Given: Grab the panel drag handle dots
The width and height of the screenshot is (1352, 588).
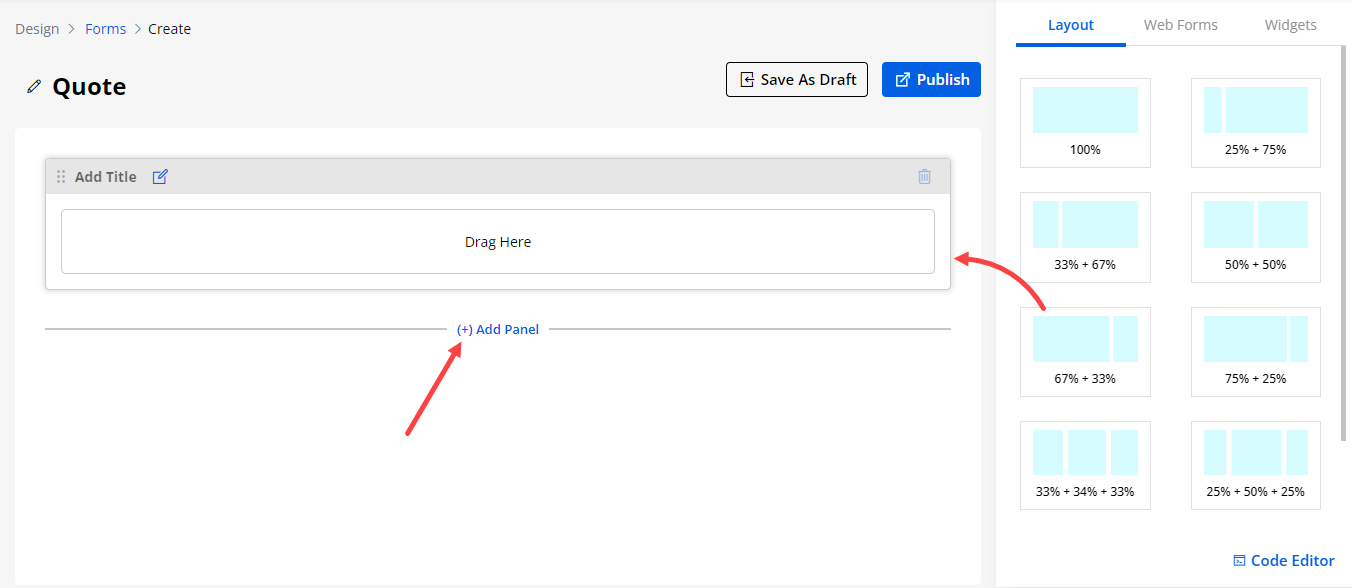Looking at the screenshot, I should tap(61, 177).
